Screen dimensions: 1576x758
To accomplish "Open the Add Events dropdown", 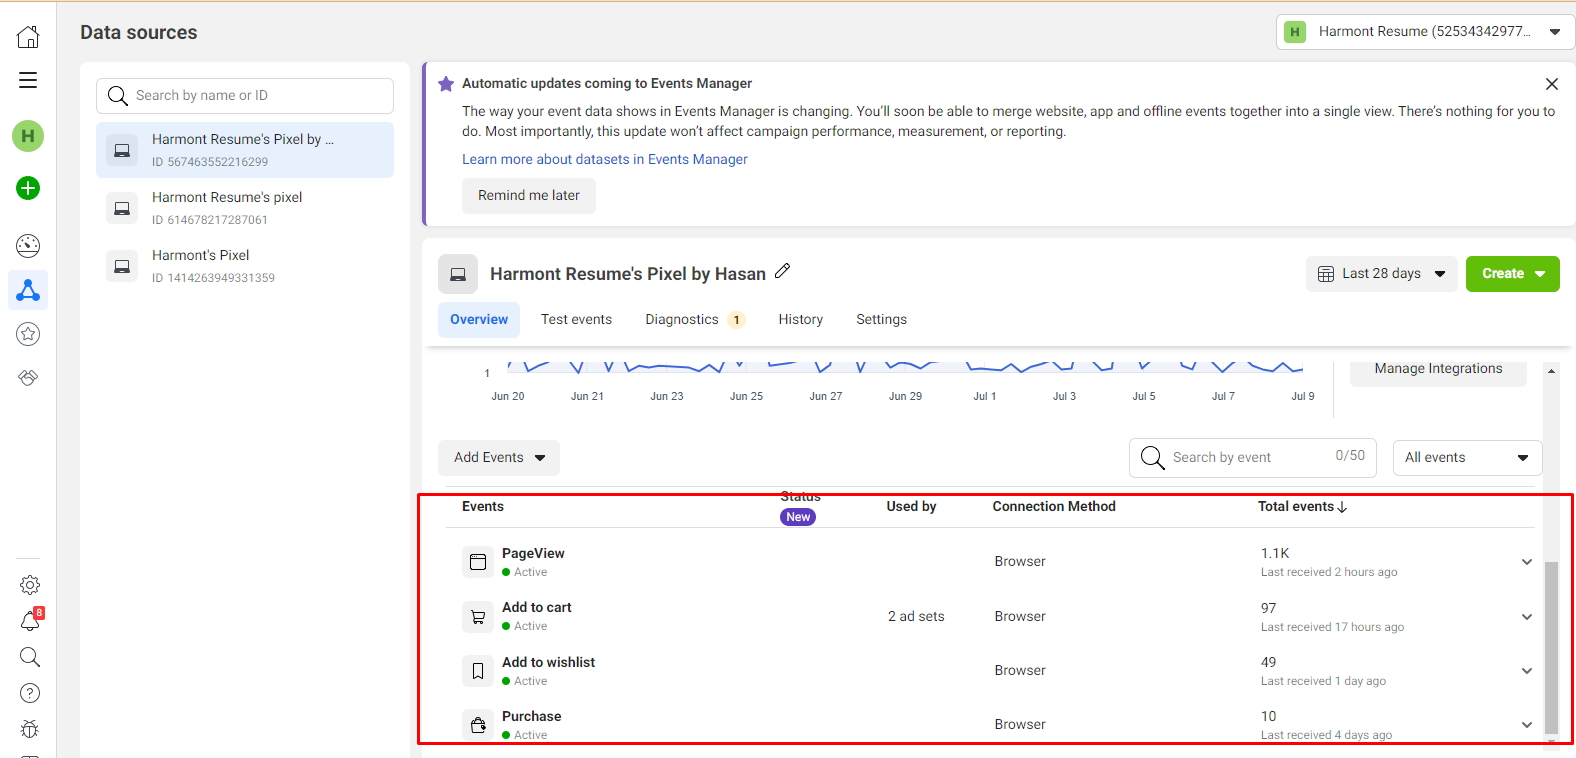I will (499, 458).
